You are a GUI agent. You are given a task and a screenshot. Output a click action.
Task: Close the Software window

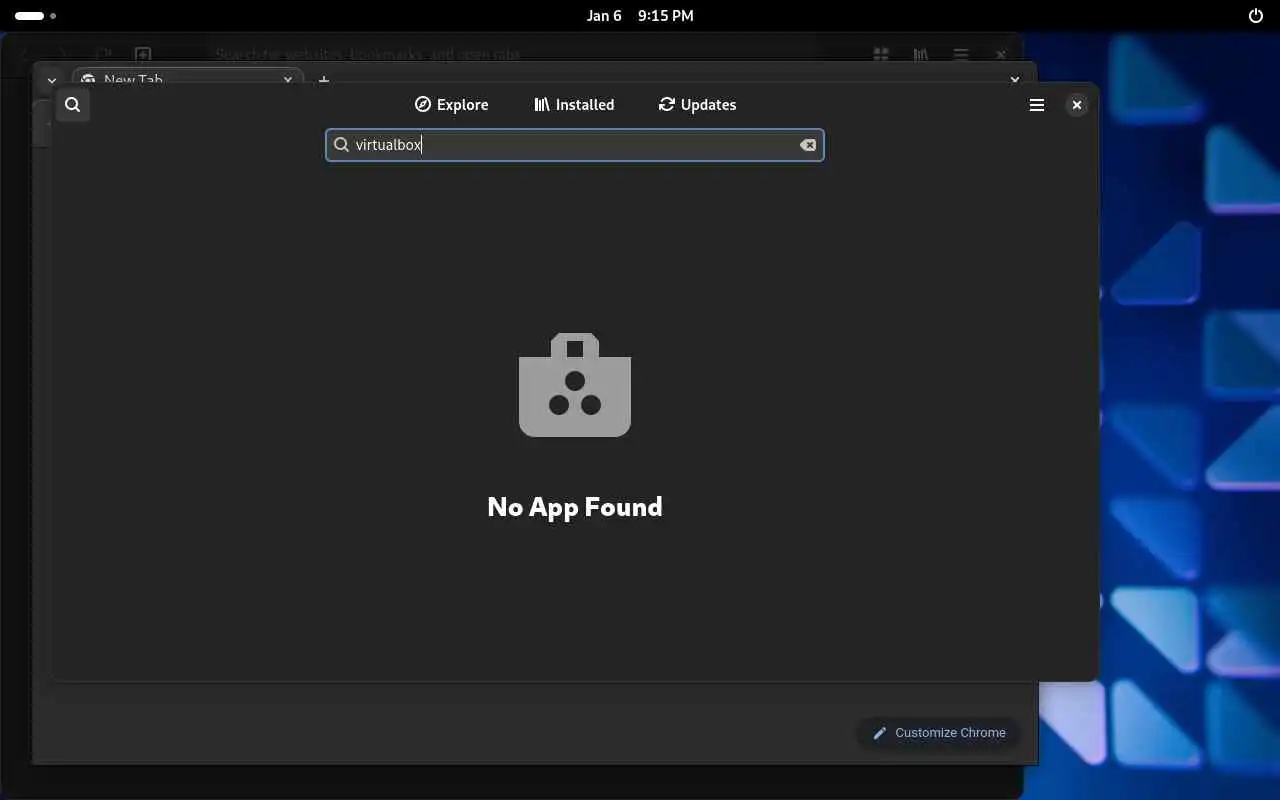[1077, 105]
